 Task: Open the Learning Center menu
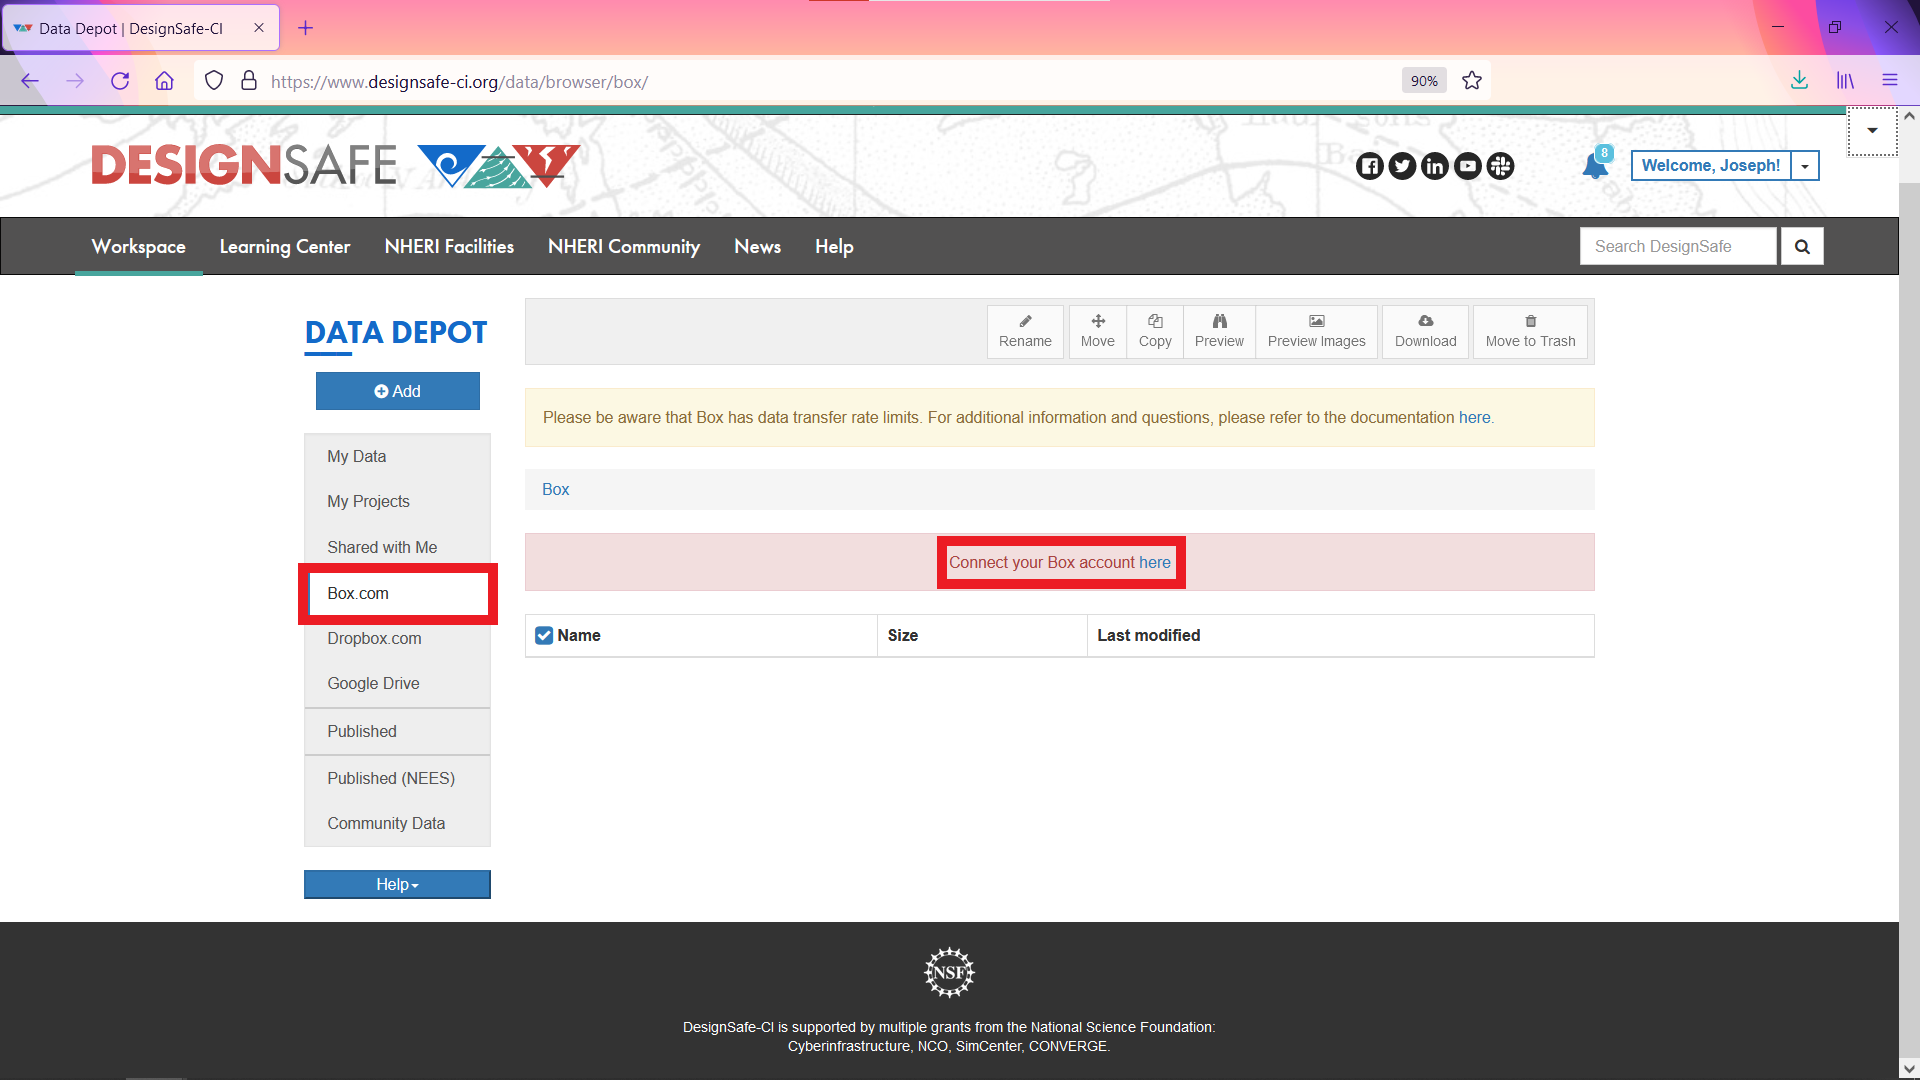pyautogui.click(x=285, y=246)
